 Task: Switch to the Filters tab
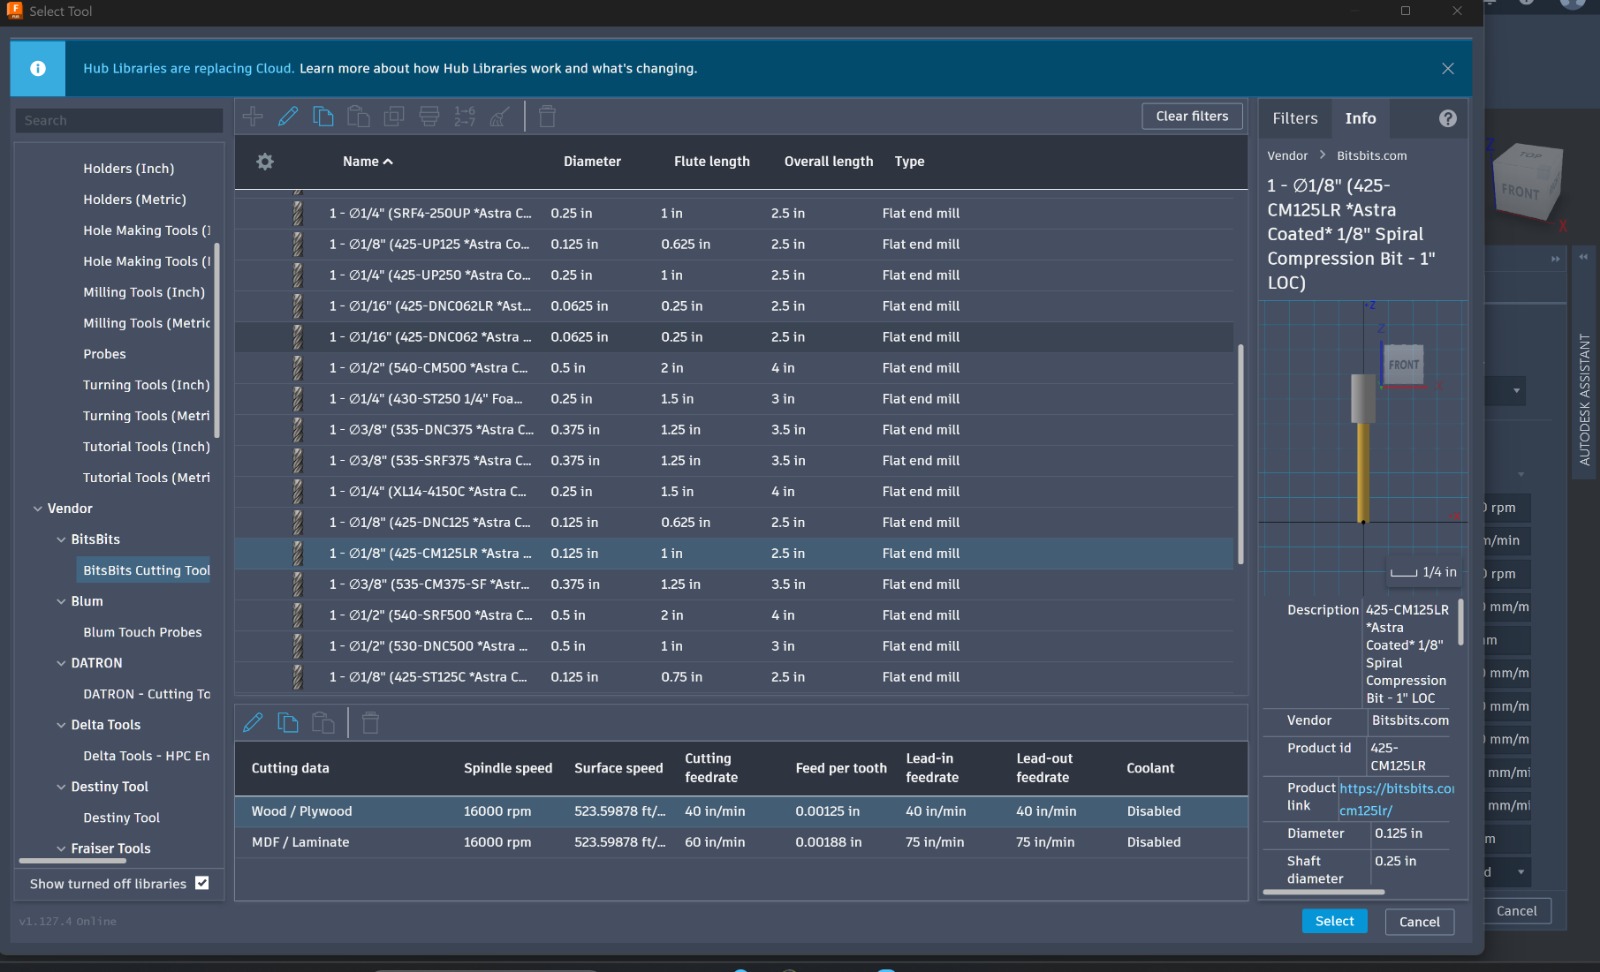(1295, 118)
